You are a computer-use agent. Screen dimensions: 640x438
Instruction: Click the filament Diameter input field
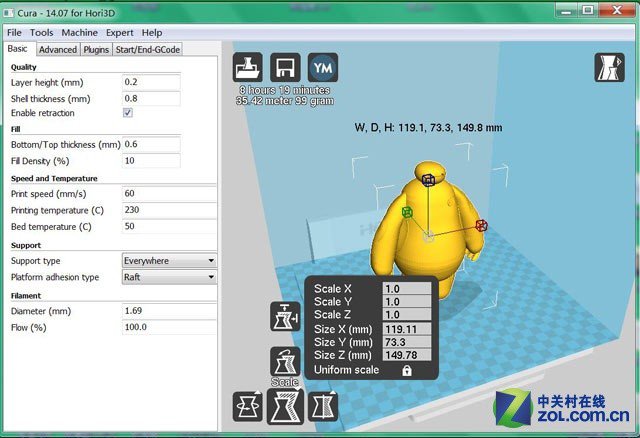169,311
